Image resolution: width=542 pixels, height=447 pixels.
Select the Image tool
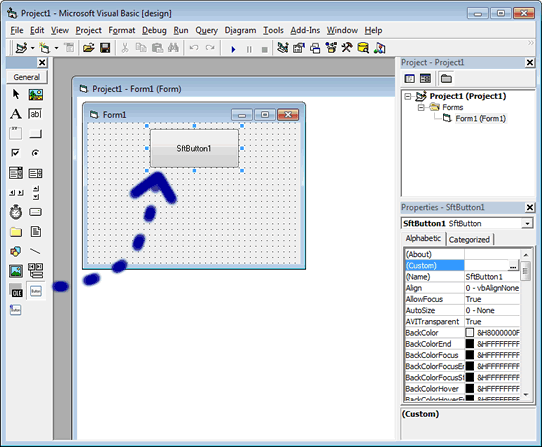coord(16,271)
